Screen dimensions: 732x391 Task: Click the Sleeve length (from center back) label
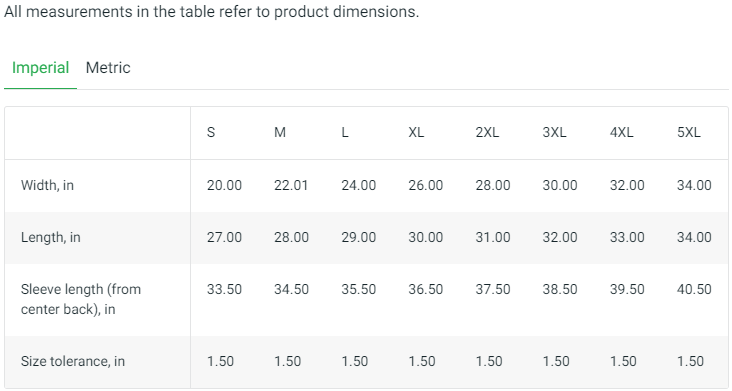tap(81, 299)
